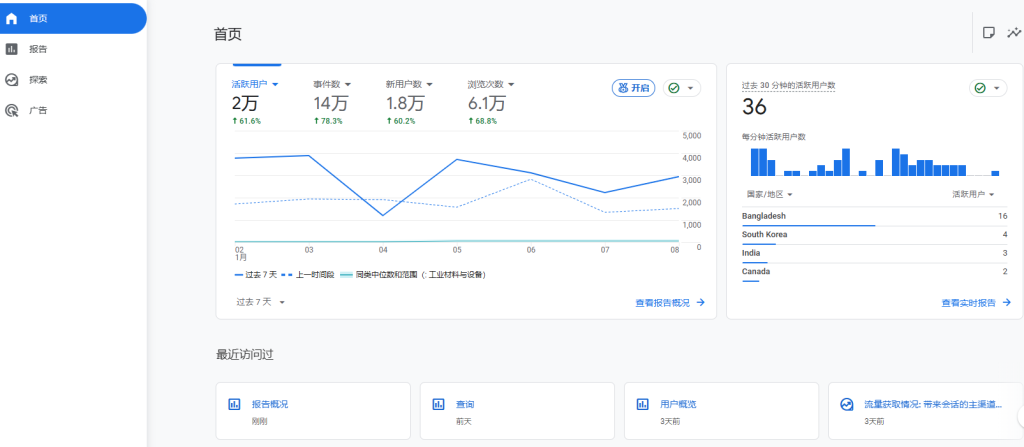Click the Explore icon in sidebar
This screenshot has height=447, width=1024.
[12, 80]
